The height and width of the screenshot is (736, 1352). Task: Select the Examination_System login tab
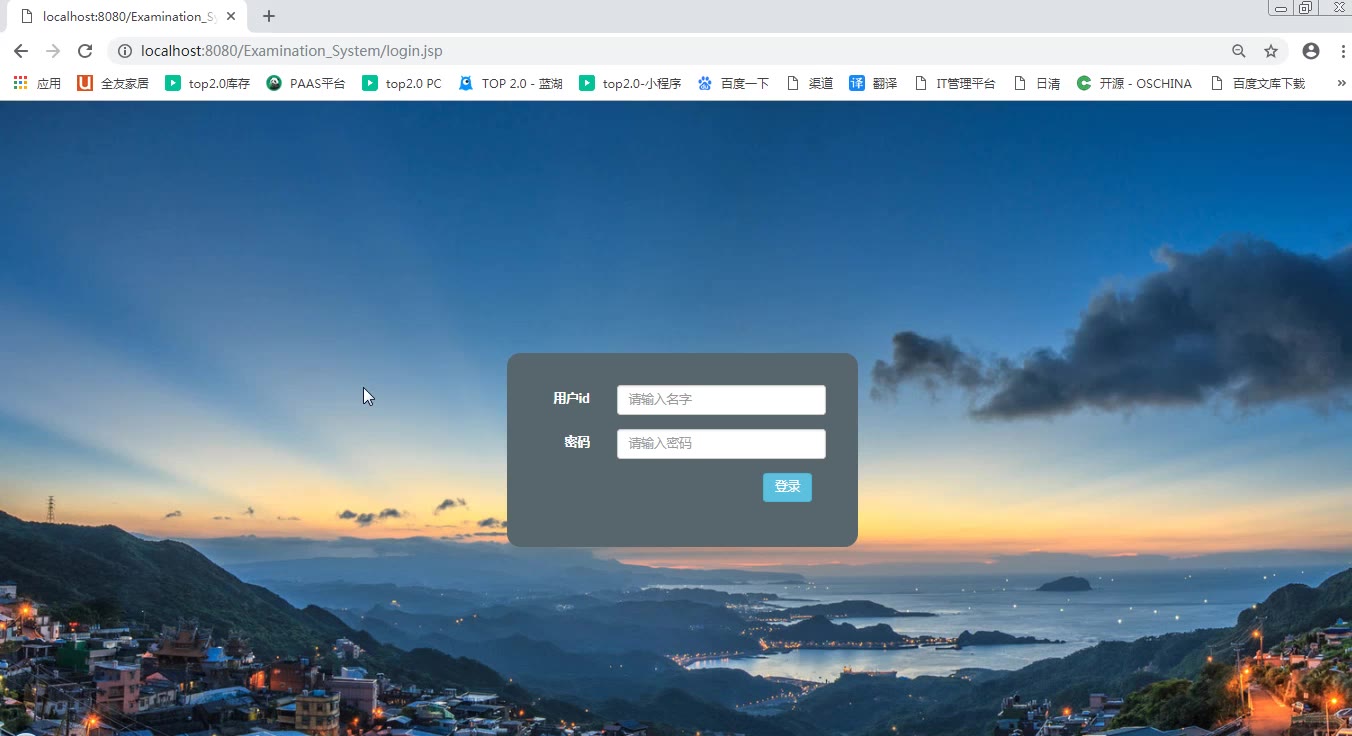[127, 17]
